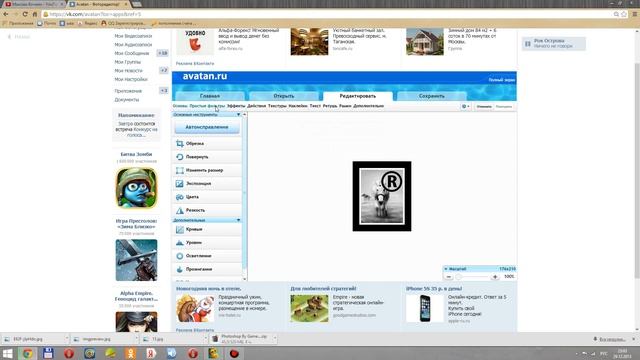Go to the browser home page icon
This screenshot has width=640, height=360.
point(35,14)
